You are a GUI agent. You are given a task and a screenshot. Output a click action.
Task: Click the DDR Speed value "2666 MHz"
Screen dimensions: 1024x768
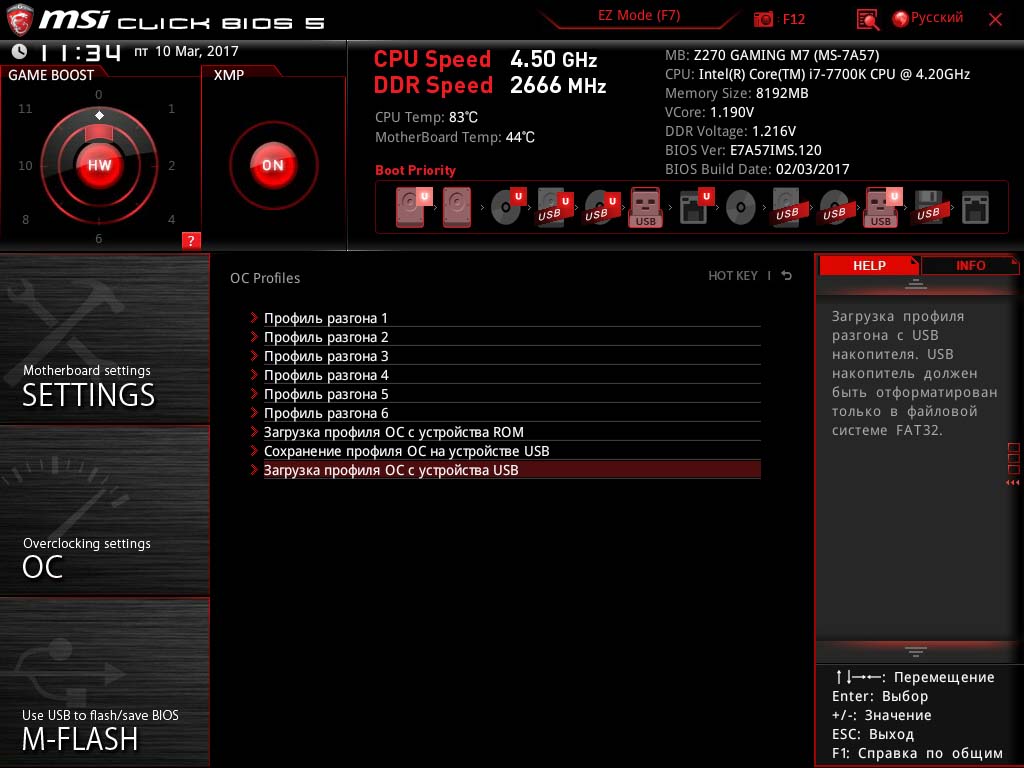[x=558, y=86]
